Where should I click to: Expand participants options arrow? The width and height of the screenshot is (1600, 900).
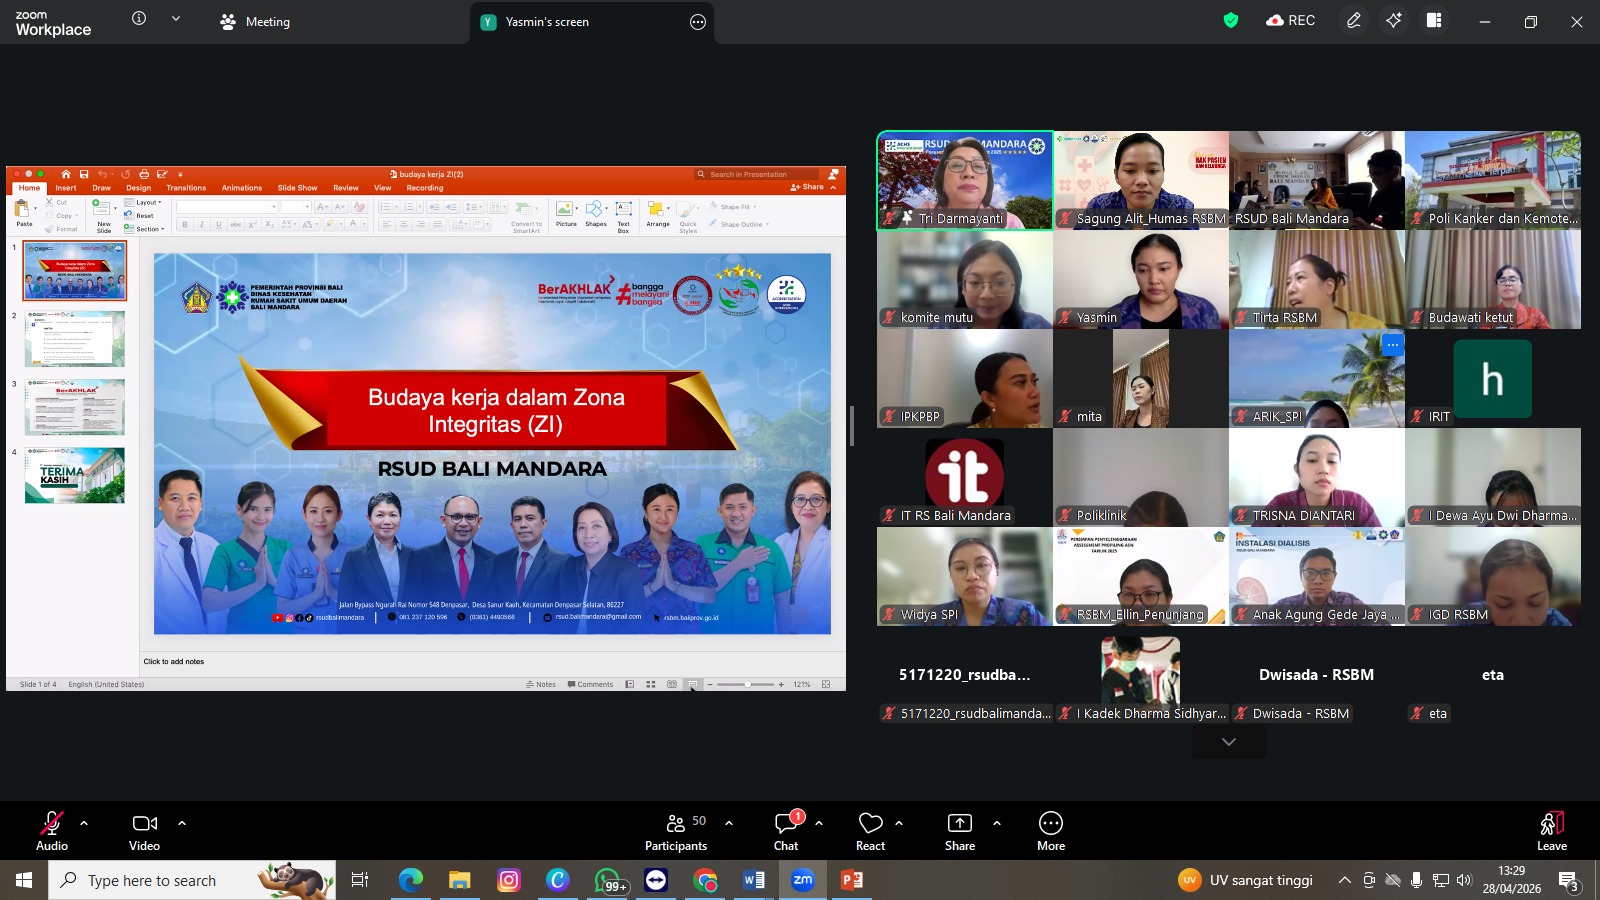pos(729,823)
